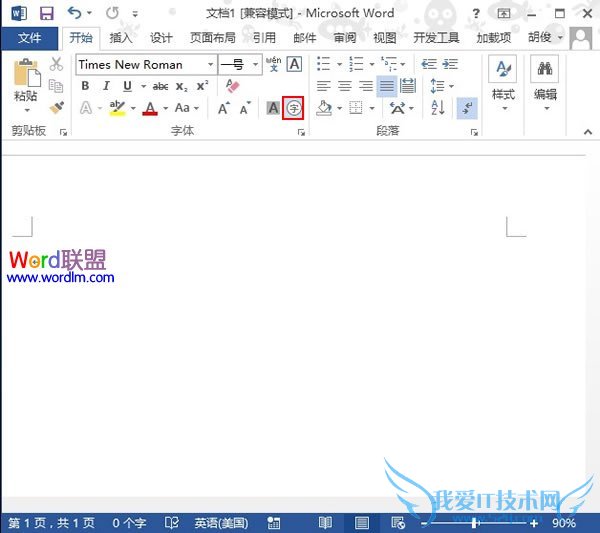
Task: Expand bullet list library arrow
Action: [x=339, y=64]
